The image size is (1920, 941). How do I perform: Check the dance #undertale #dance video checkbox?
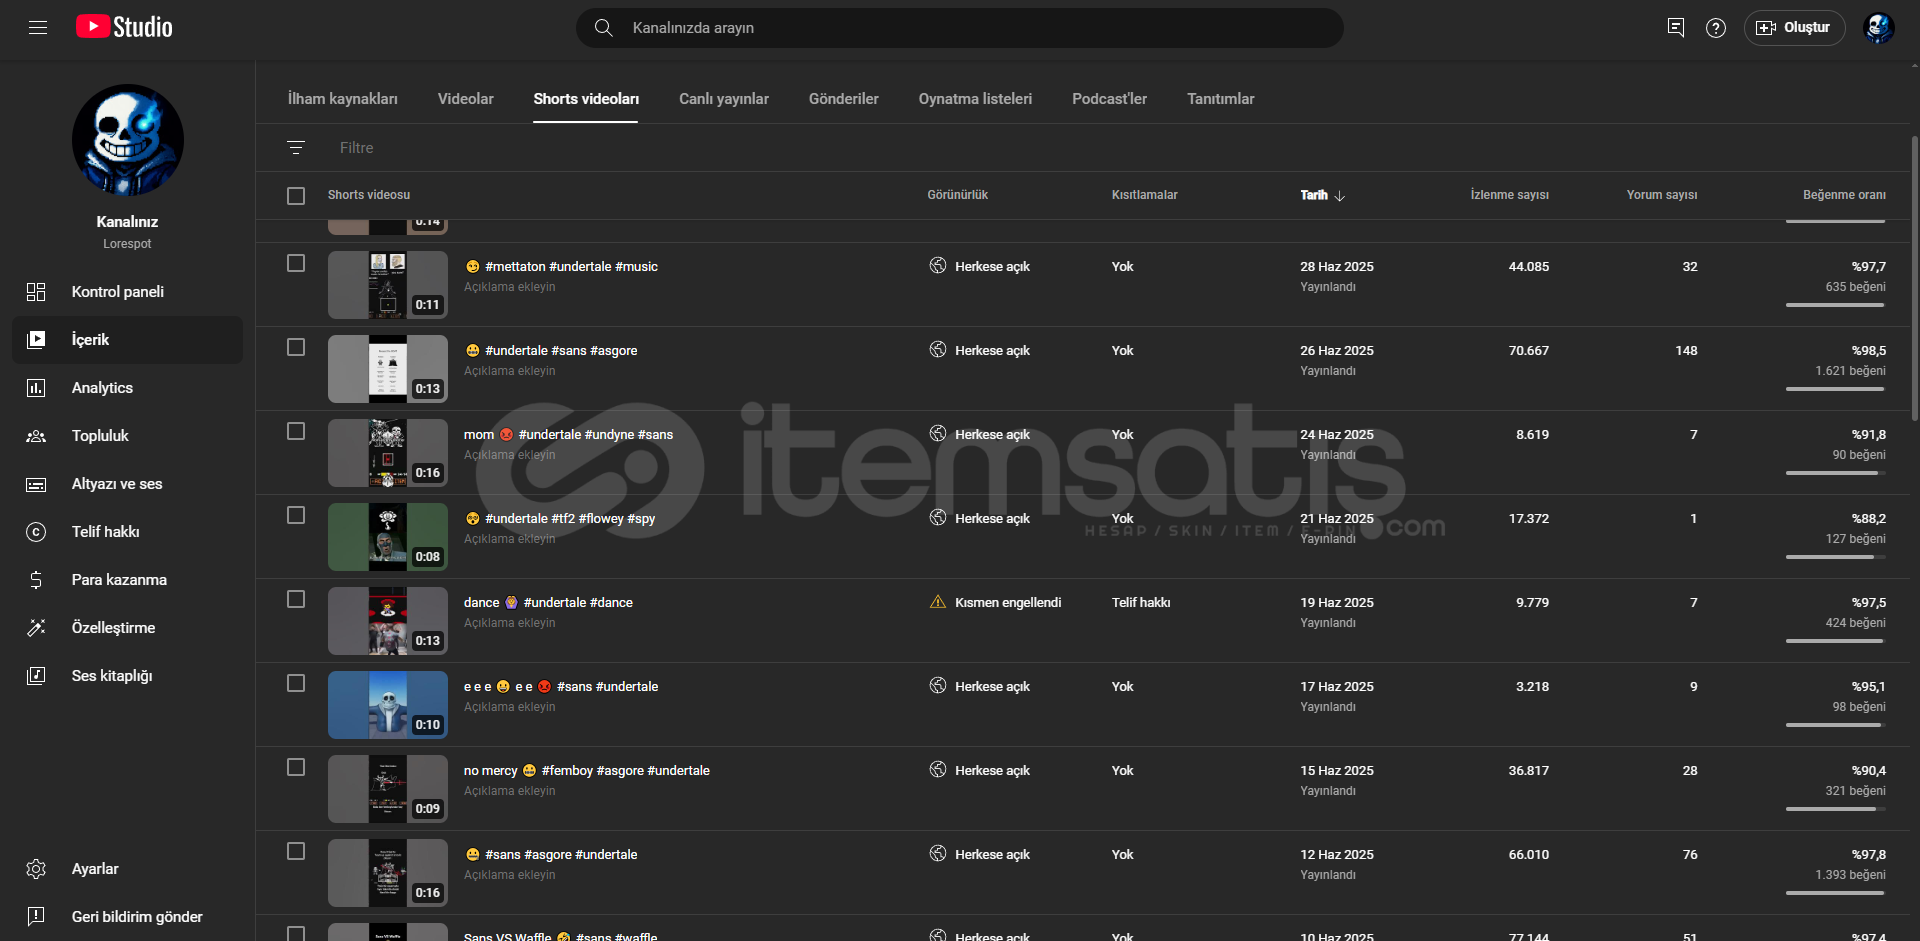click(x=296, y=599)
